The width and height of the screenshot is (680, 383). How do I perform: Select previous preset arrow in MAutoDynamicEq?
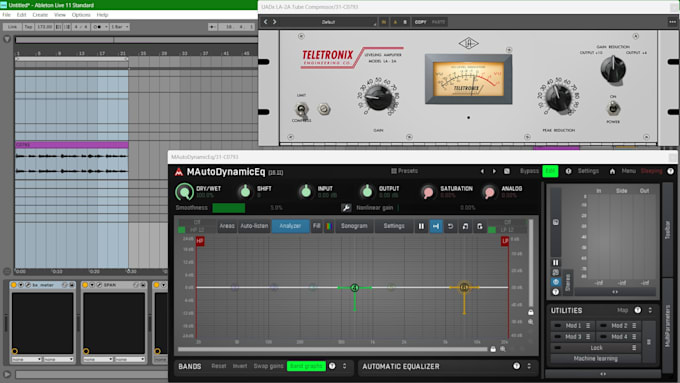coord(482,171)
